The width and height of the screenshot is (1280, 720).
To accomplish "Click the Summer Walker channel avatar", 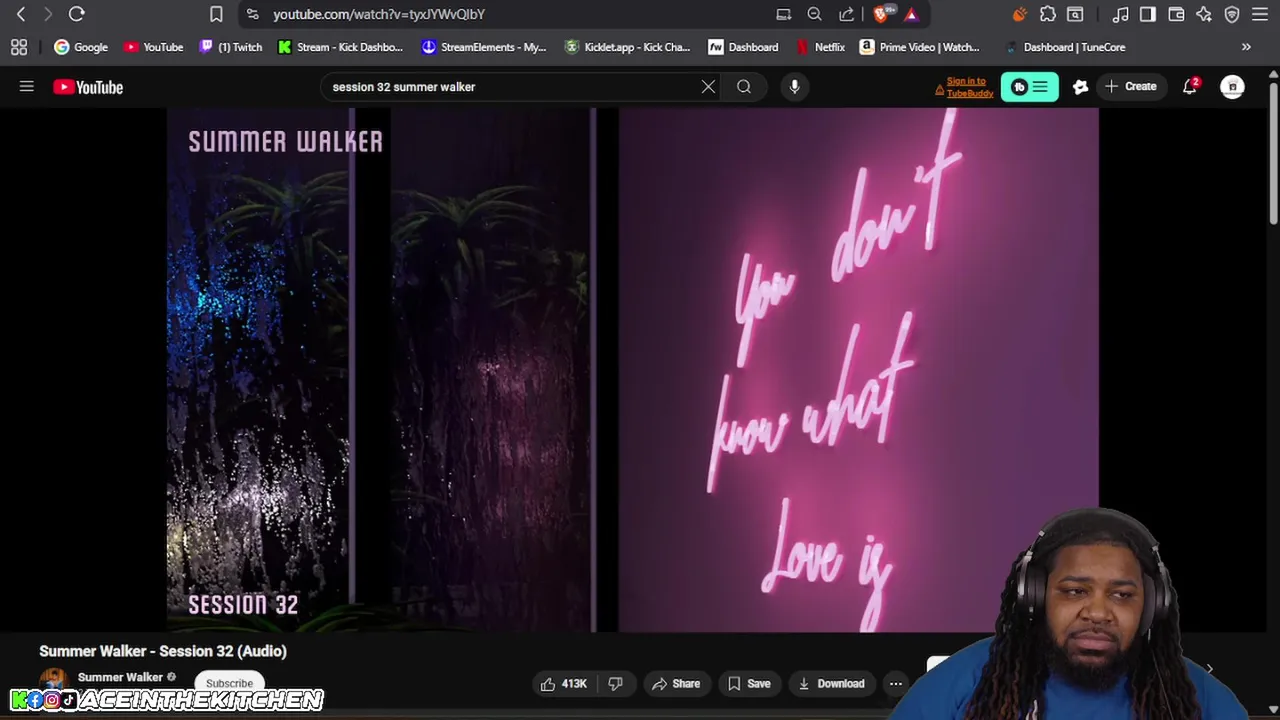I will coord(53,681).
